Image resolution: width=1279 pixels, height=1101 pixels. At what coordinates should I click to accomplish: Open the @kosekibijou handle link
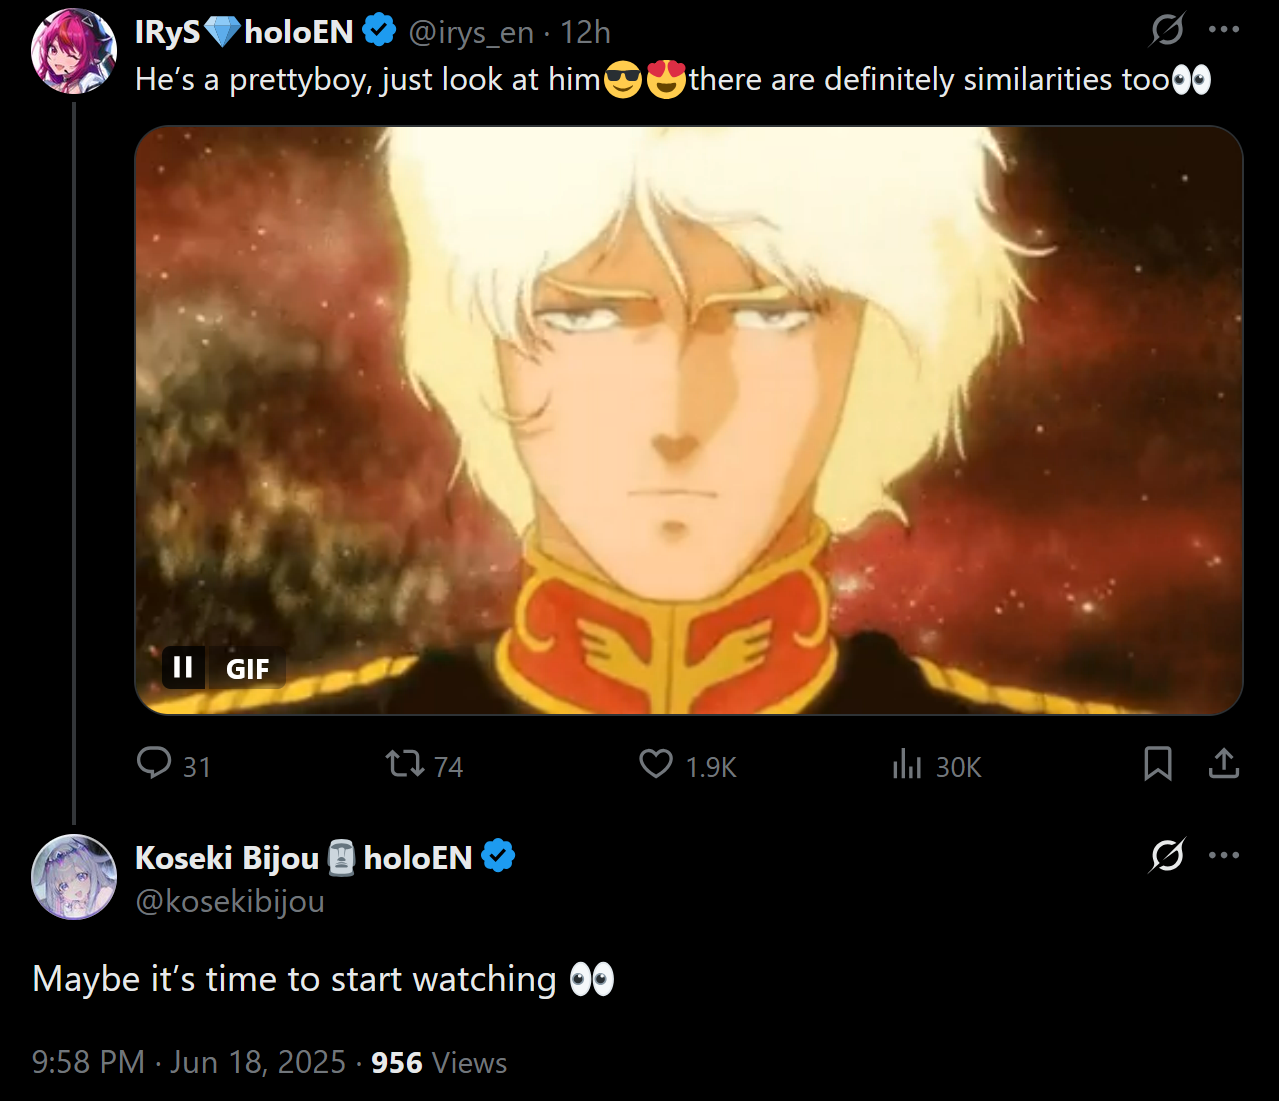(230, 902)
